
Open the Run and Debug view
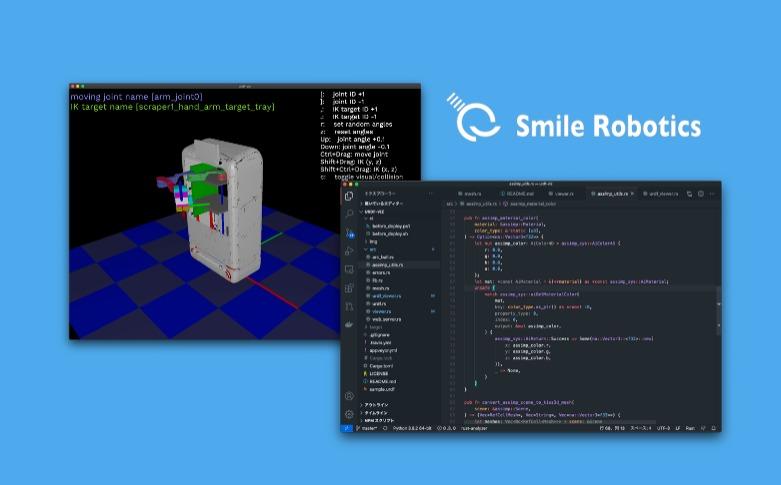[349, 251]
